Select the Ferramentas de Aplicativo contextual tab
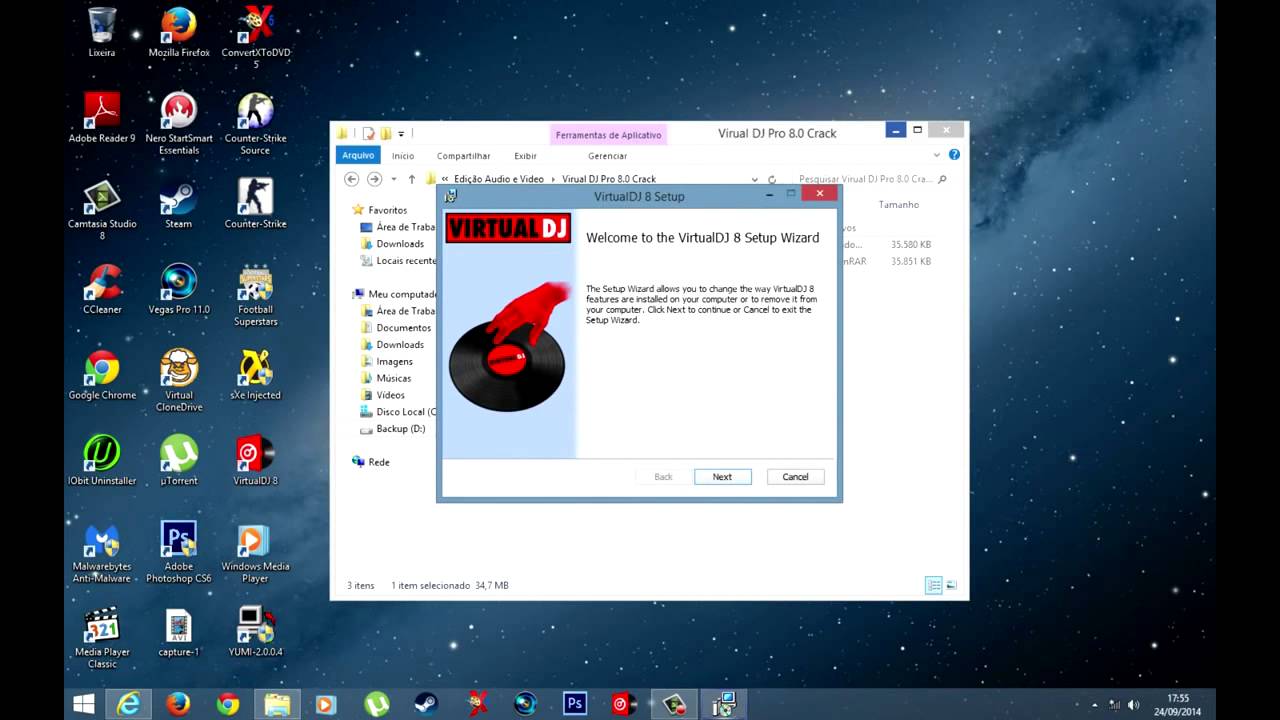This screenshot has width=1280, height=720. tap(608, 135)
